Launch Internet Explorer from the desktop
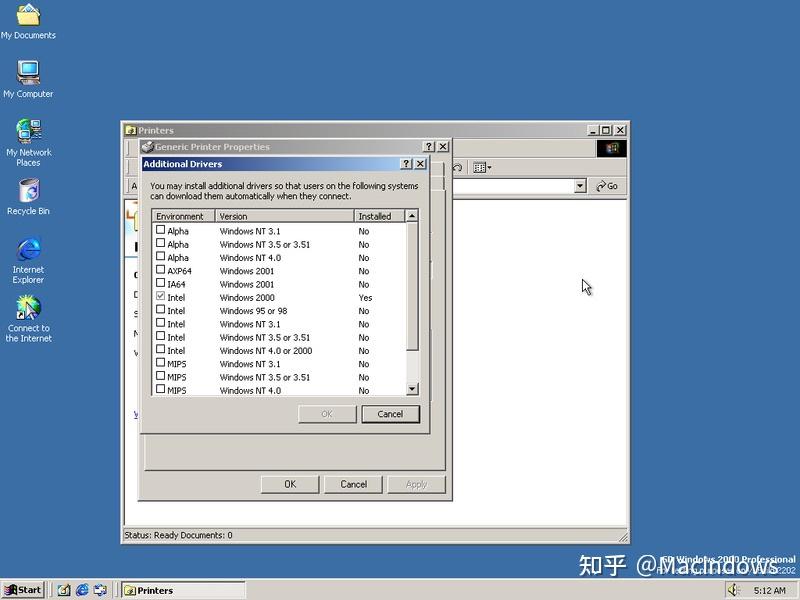Image resolution: width=800 pixels, height=600 pixels. [x=28, y=250]
